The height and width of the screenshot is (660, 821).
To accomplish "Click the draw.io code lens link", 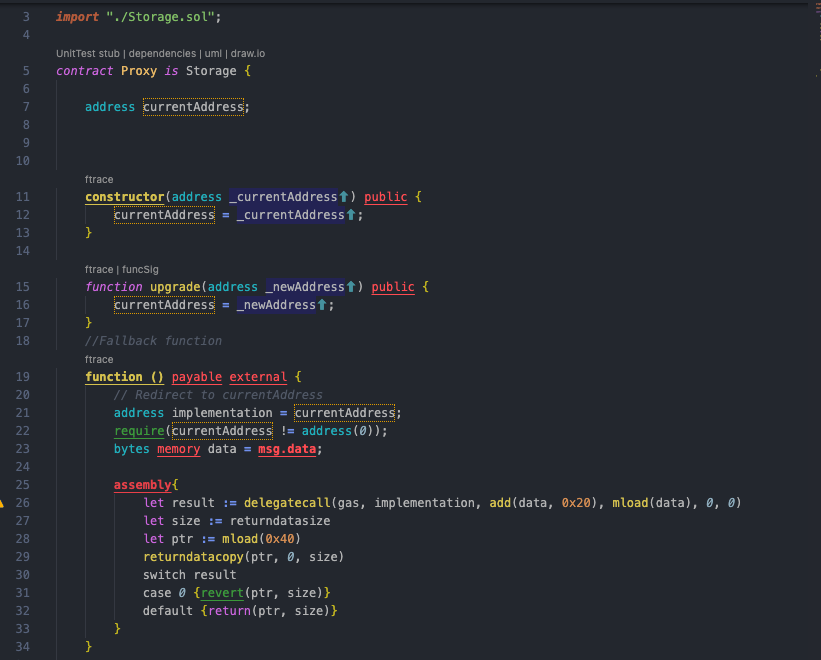I will pyautogui.click(x=248, y=53).
